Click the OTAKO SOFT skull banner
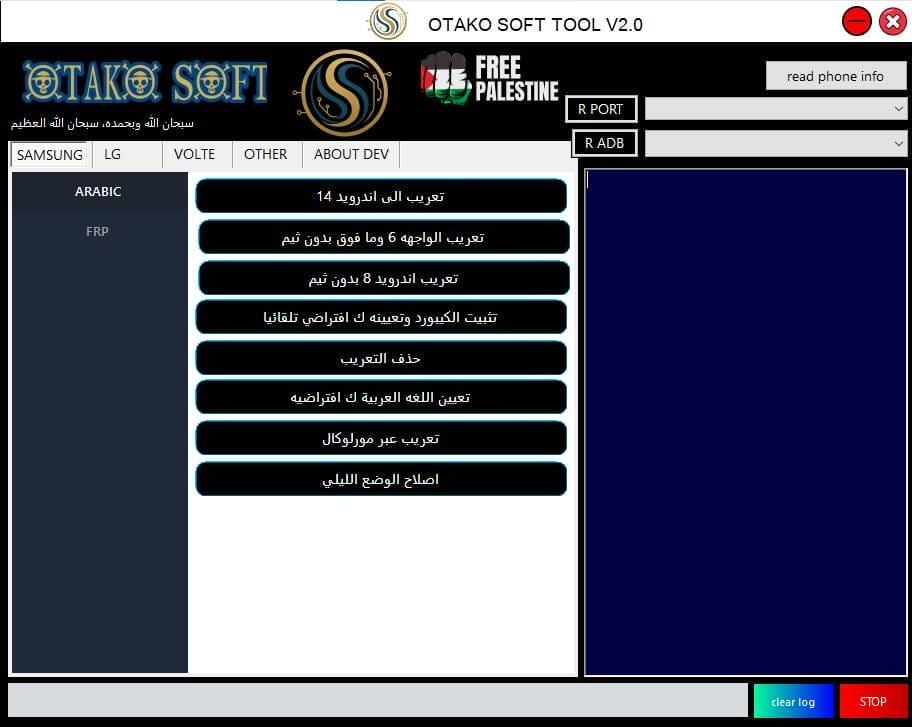The width and height of the screenshot is (912, 727). pyautogui.click(x=145, y=82)
